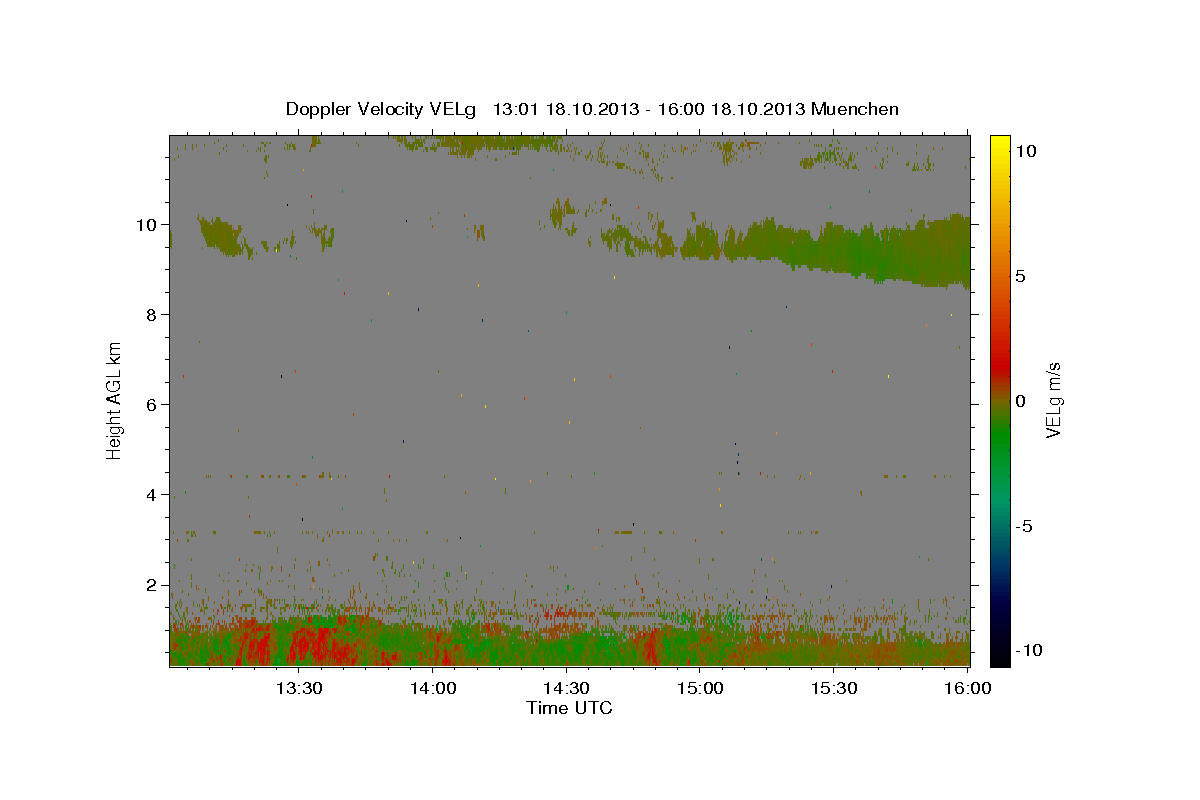The width and height of the screenshot is (1200, 800).
Task: Click the colorbar tick label 0
Action: pos(1020,401)
